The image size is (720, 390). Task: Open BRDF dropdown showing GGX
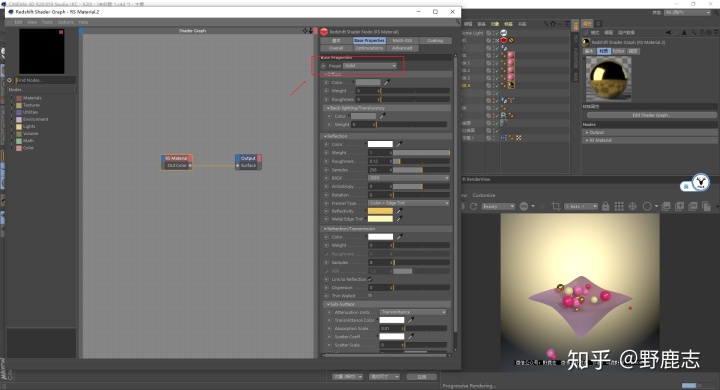tap(409, 178)
